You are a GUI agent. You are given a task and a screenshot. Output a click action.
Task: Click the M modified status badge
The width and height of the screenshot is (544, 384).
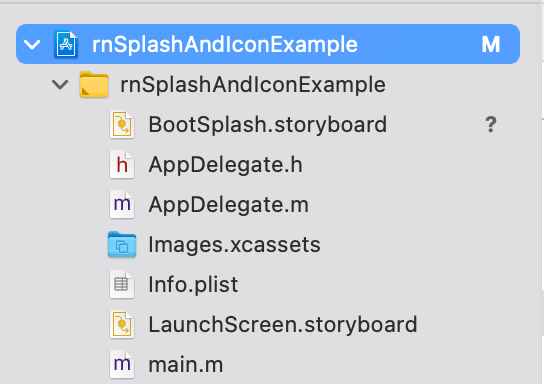[491, 44]
